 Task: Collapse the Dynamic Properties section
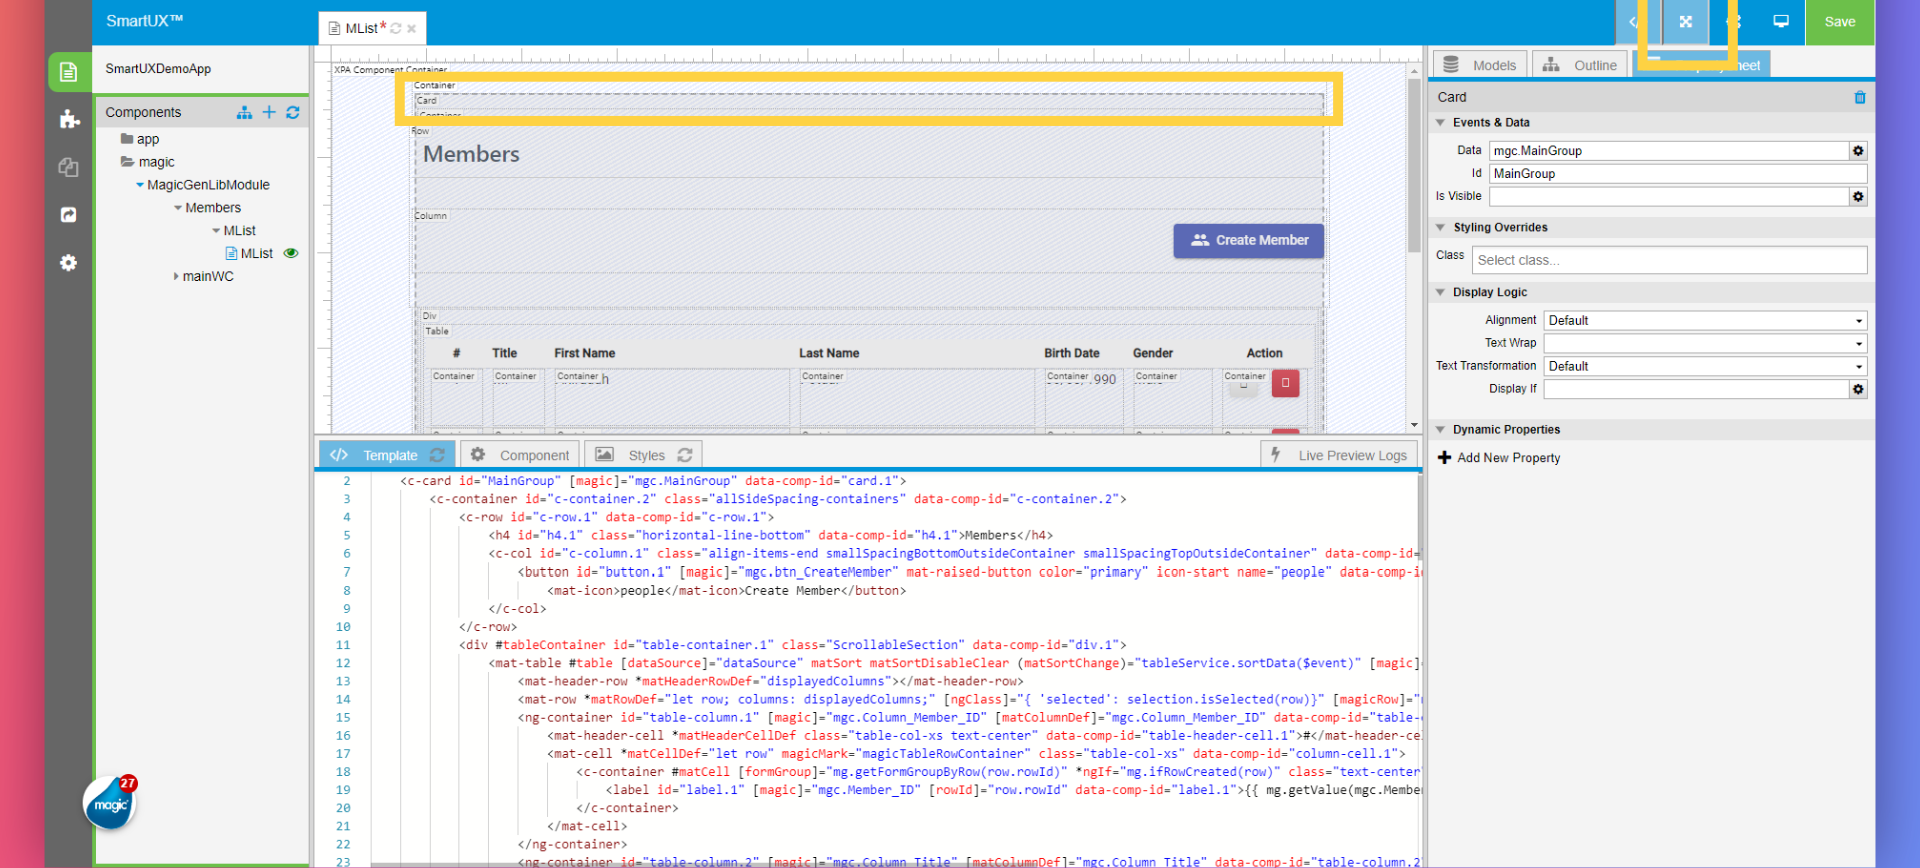tap(1440, 430)
